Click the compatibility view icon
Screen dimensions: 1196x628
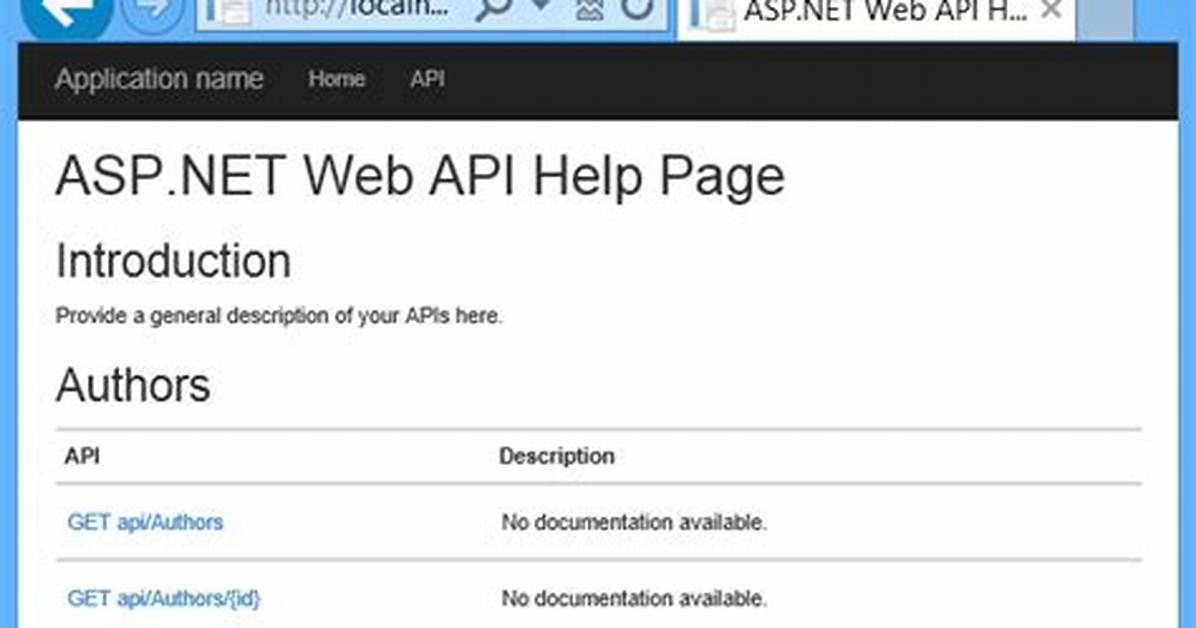tap(590, 9)
